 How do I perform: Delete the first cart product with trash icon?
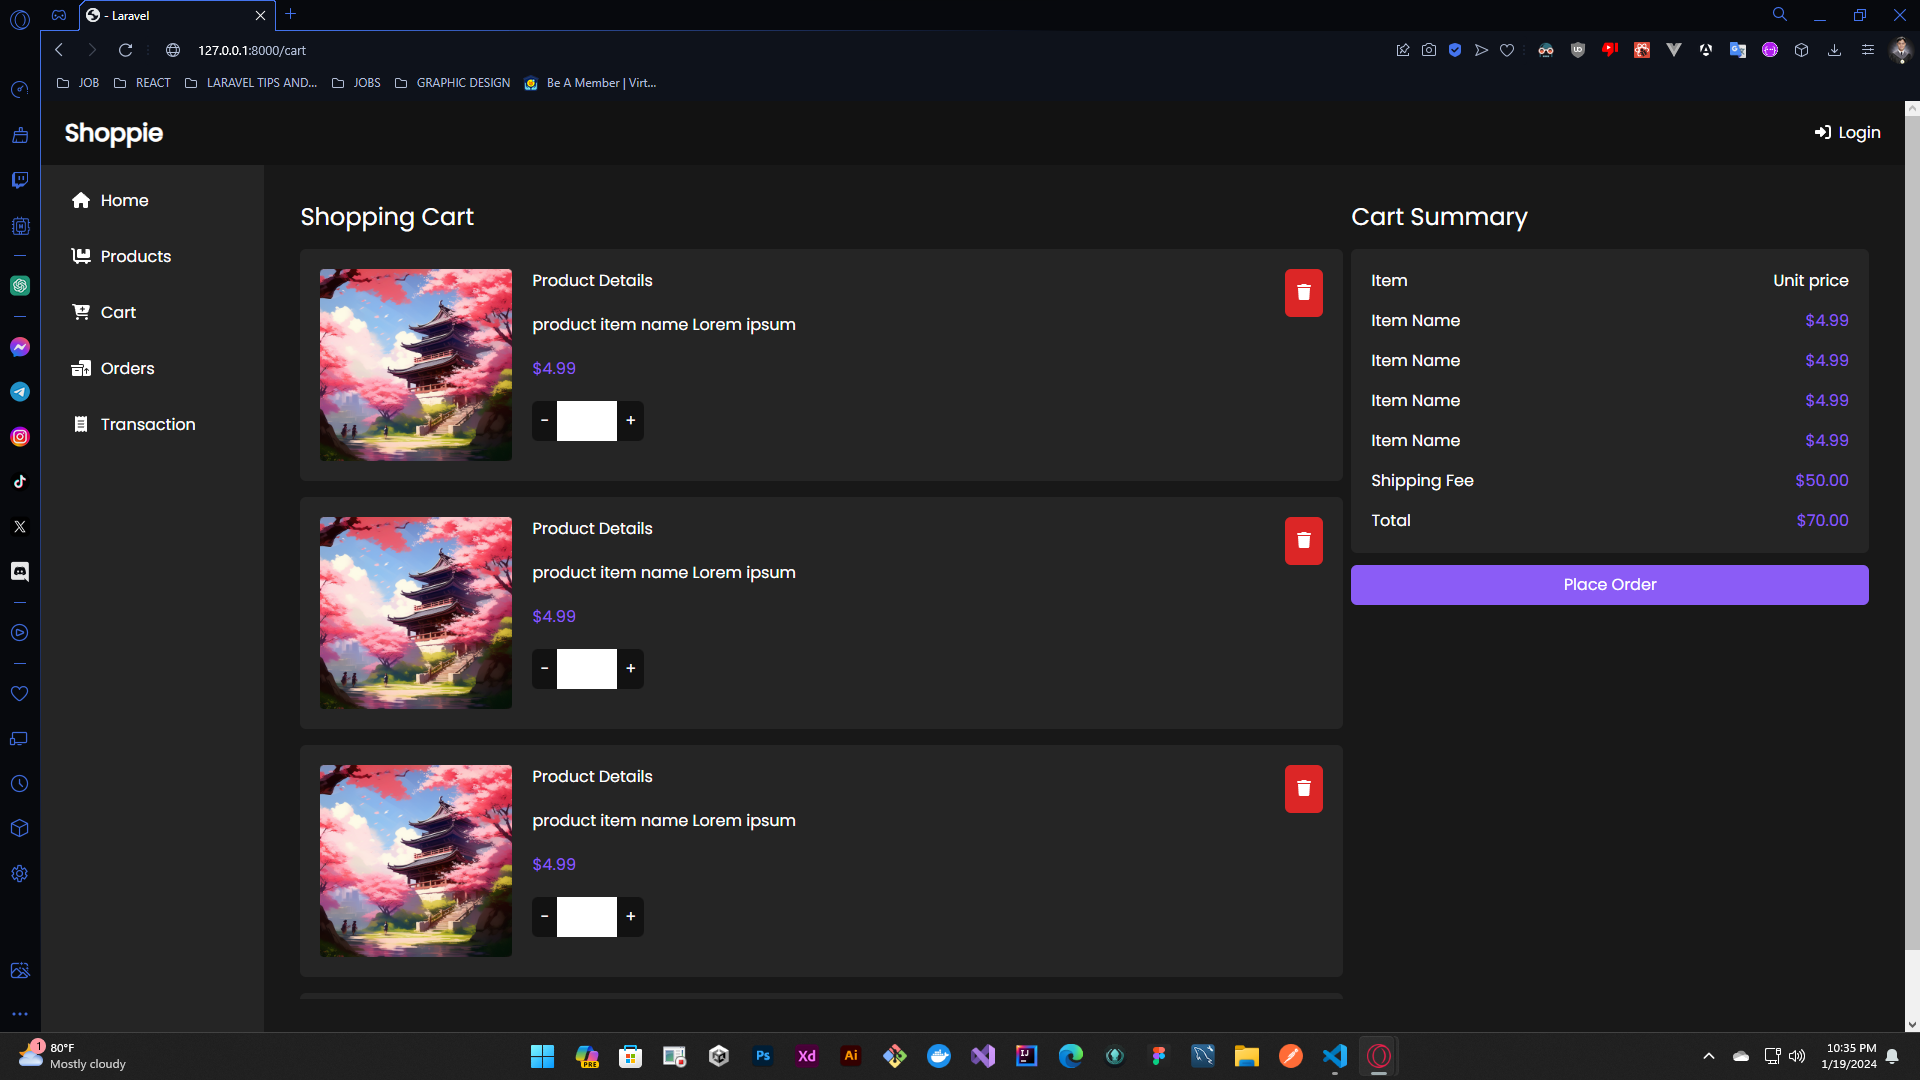[1303, 293]
